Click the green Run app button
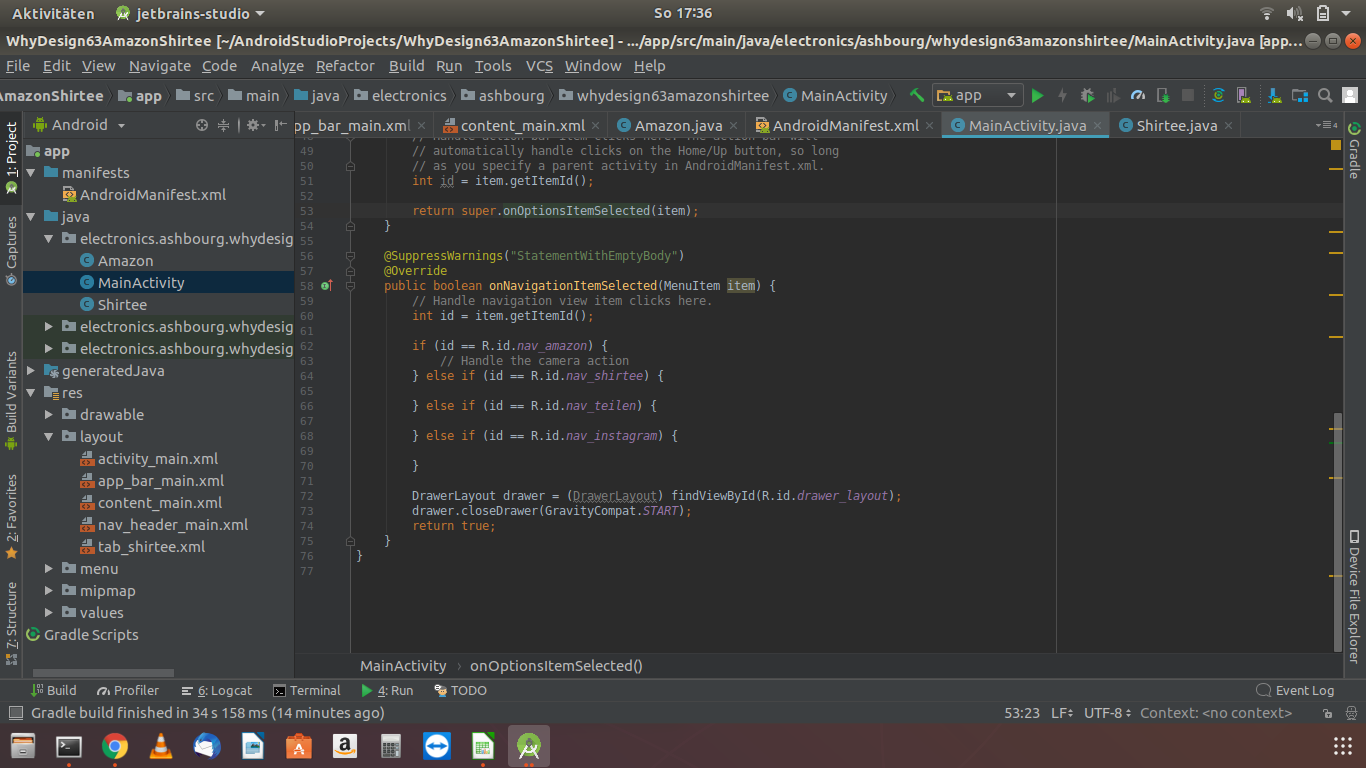Viewport: 1366px width, 768px height. (x=1037, y=96)
